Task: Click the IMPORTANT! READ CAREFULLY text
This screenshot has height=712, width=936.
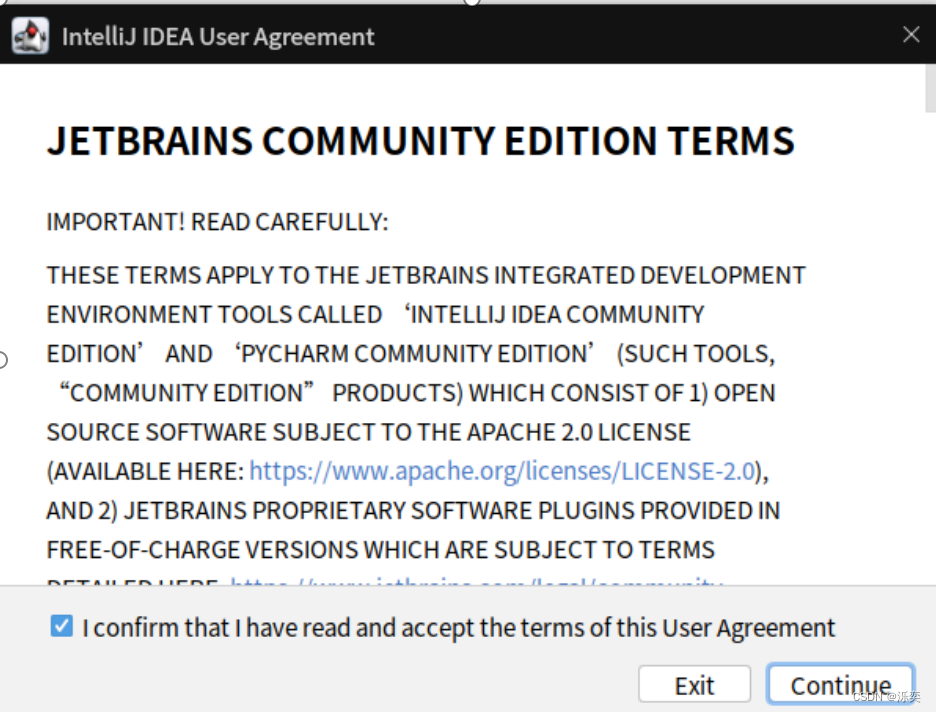Action: 217,222
